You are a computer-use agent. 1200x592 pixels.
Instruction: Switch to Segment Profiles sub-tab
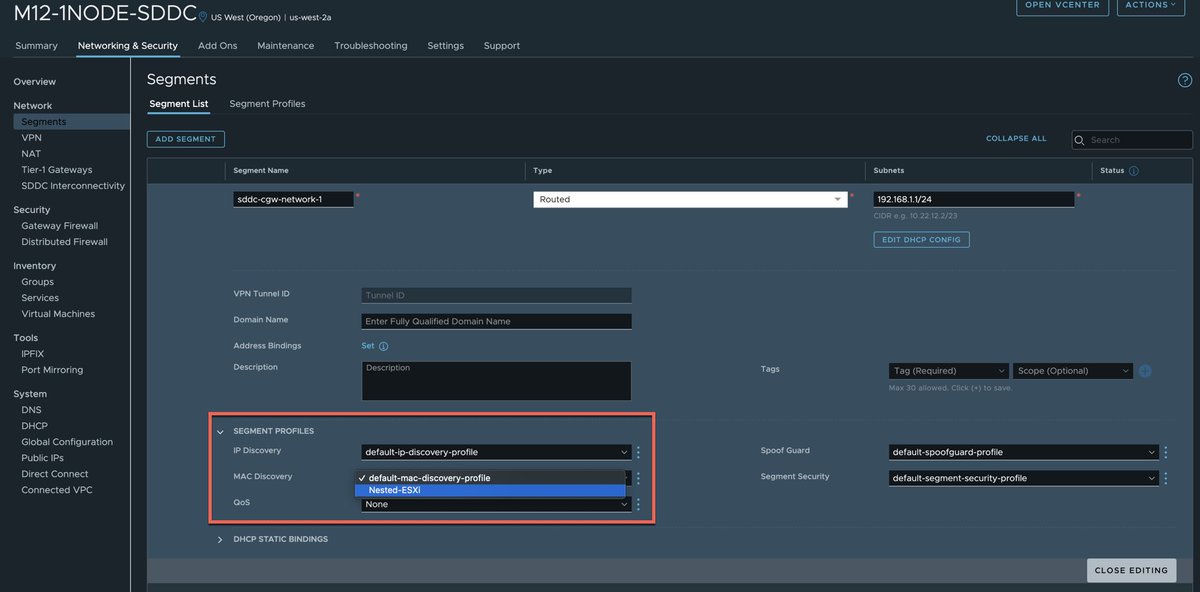[267, 104]
